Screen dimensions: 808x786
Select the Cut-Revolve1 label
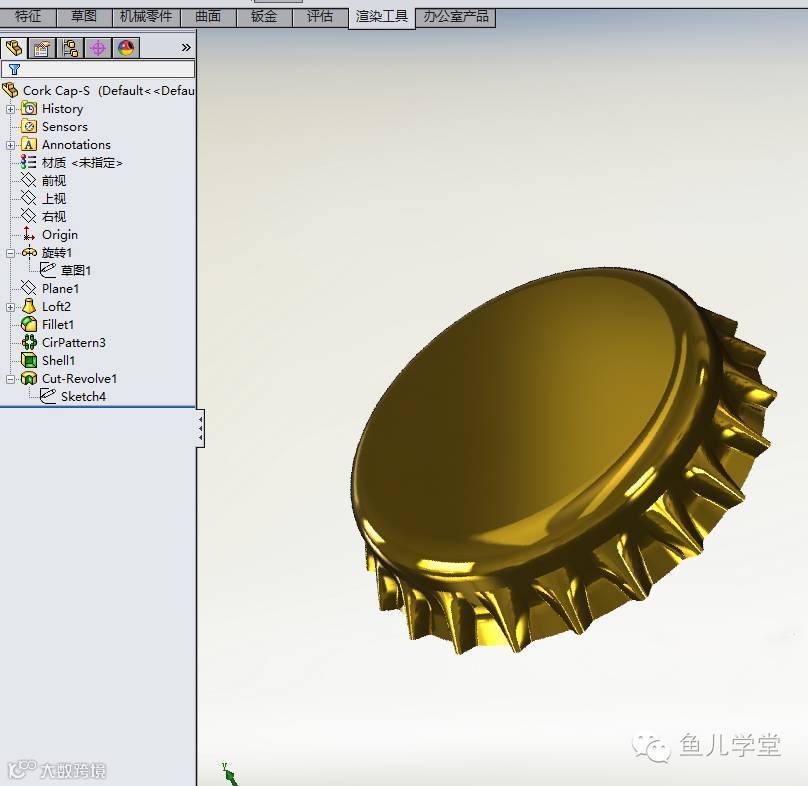79,379
